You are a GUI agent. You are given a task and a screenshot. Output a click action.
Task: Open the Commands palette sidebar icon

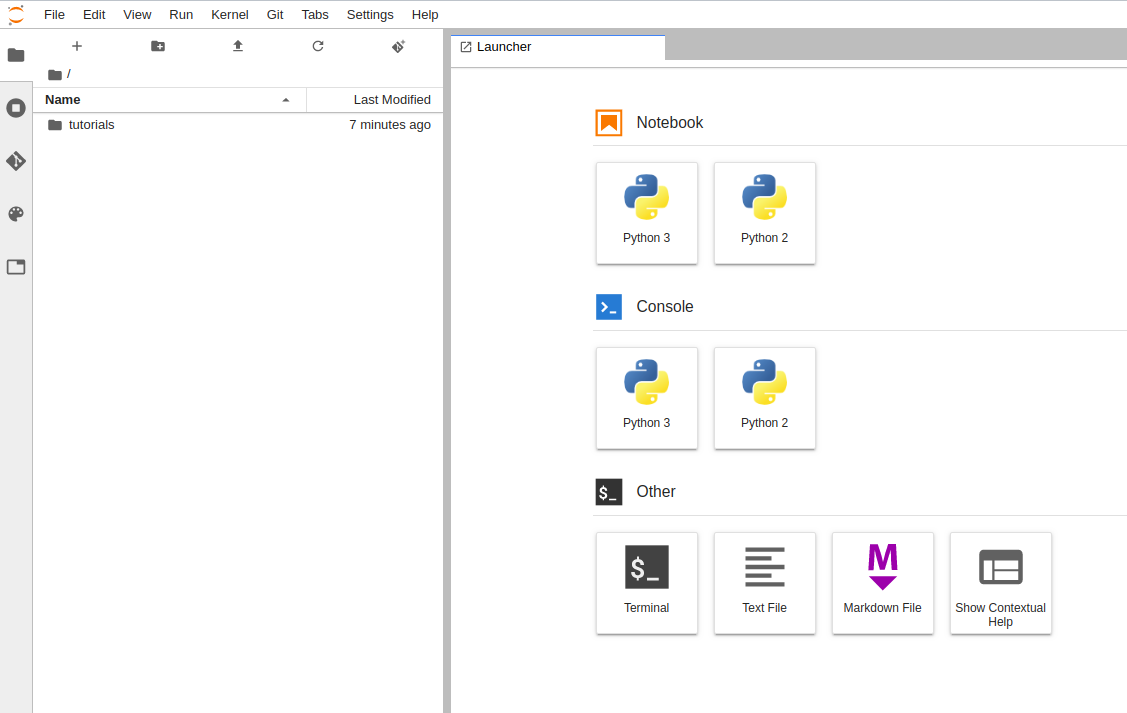pyautogui.click(x=16, y=214)
